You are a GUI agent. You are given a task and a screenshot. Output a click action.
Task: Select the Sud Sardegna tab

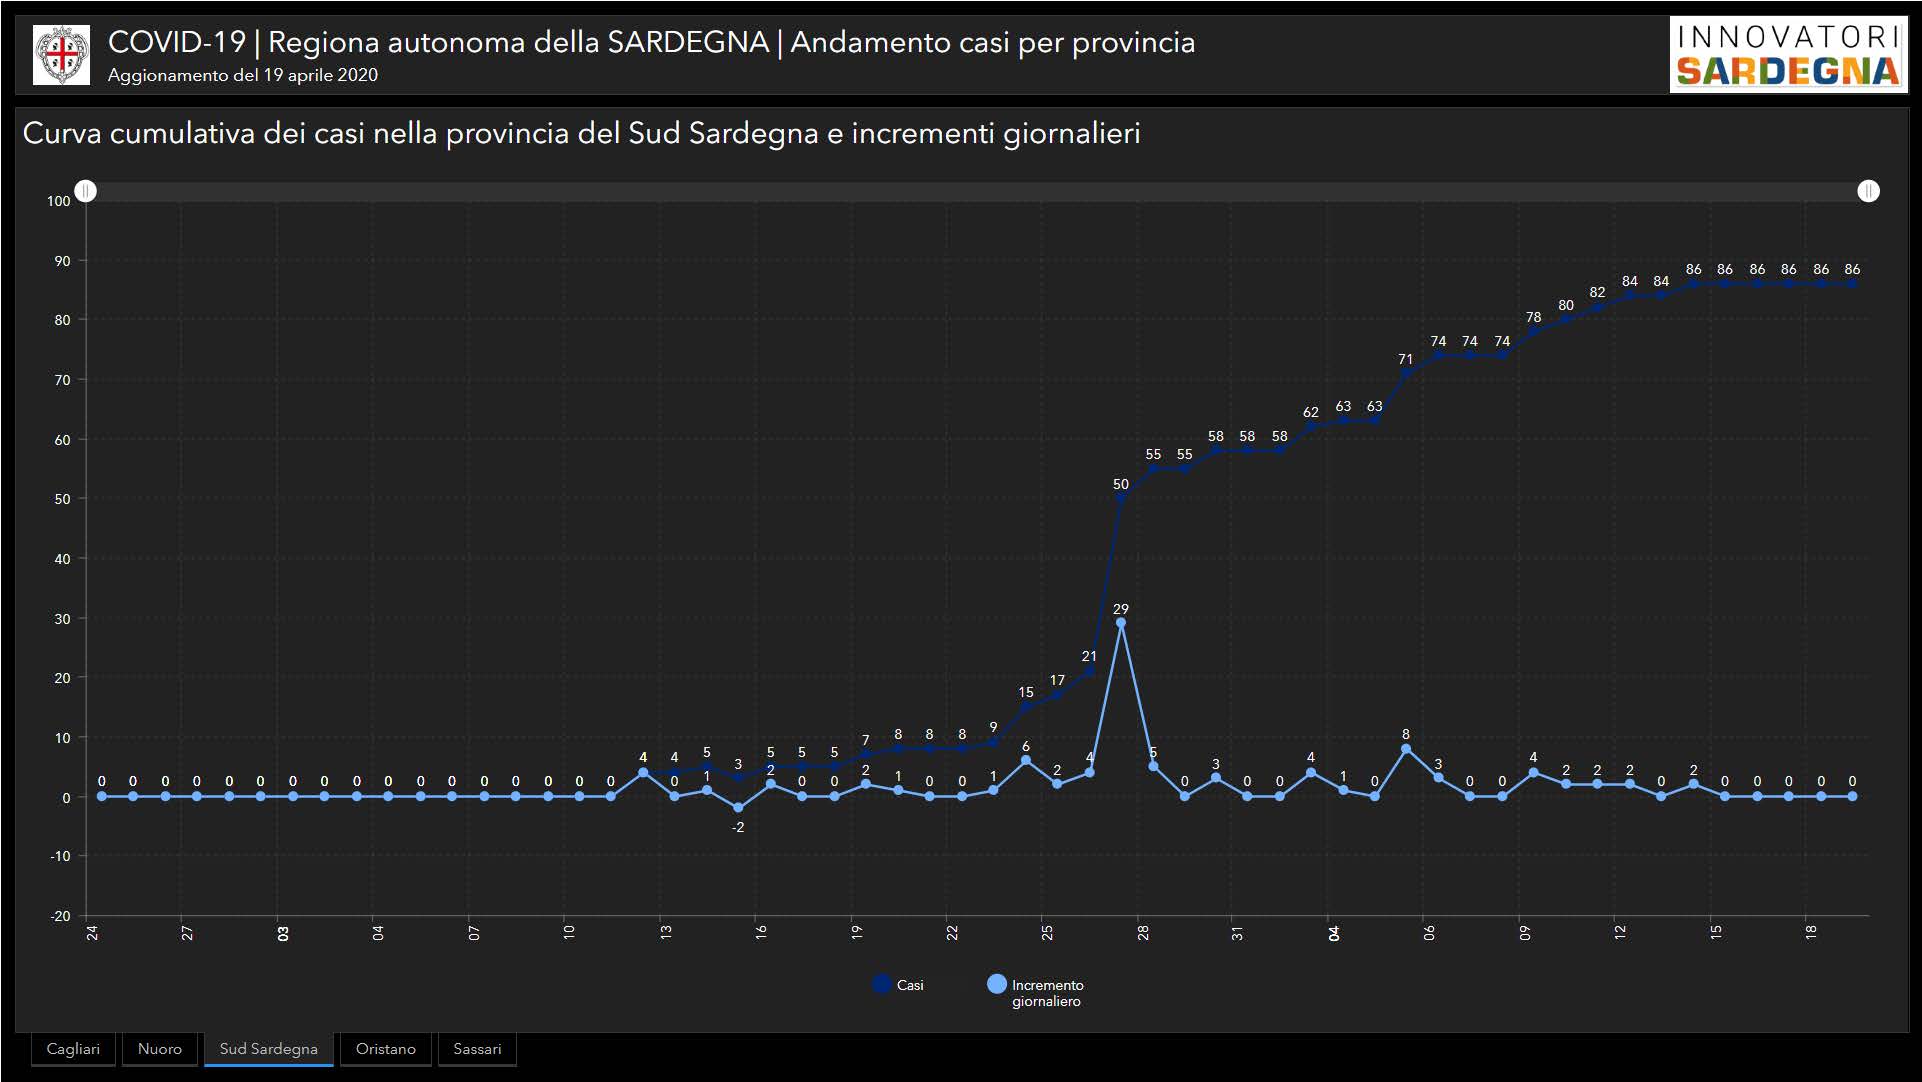(268, 1049)
